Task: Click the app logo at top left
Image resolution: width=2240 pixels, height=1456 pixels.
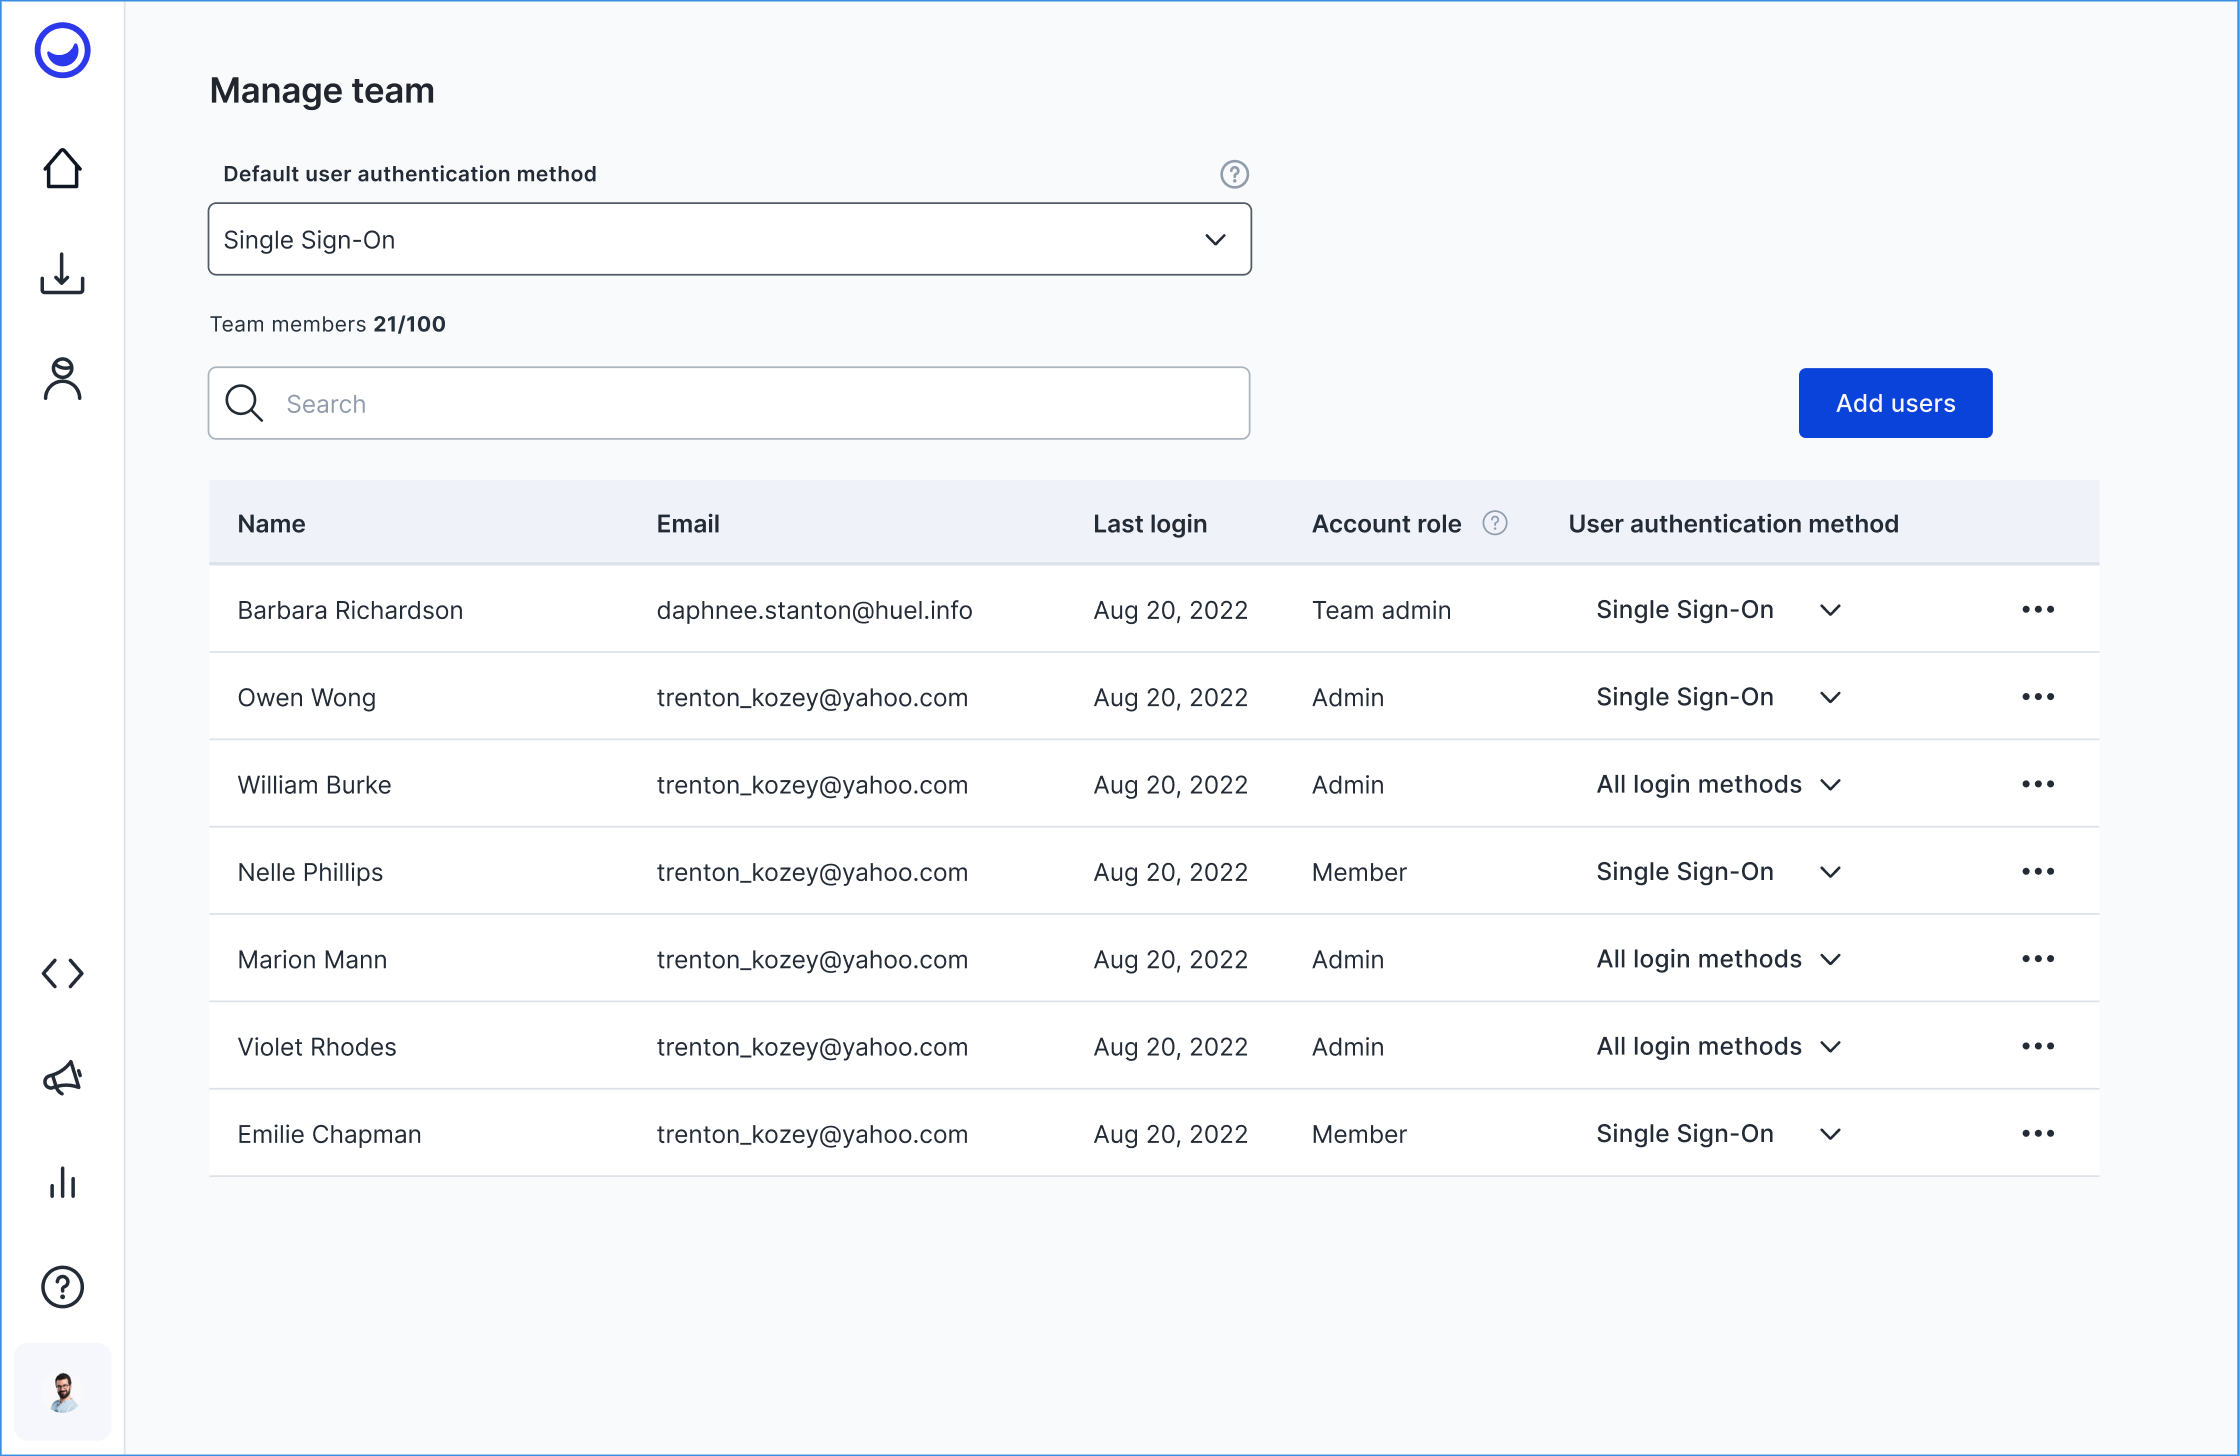Action: click(x=62, y=50)
